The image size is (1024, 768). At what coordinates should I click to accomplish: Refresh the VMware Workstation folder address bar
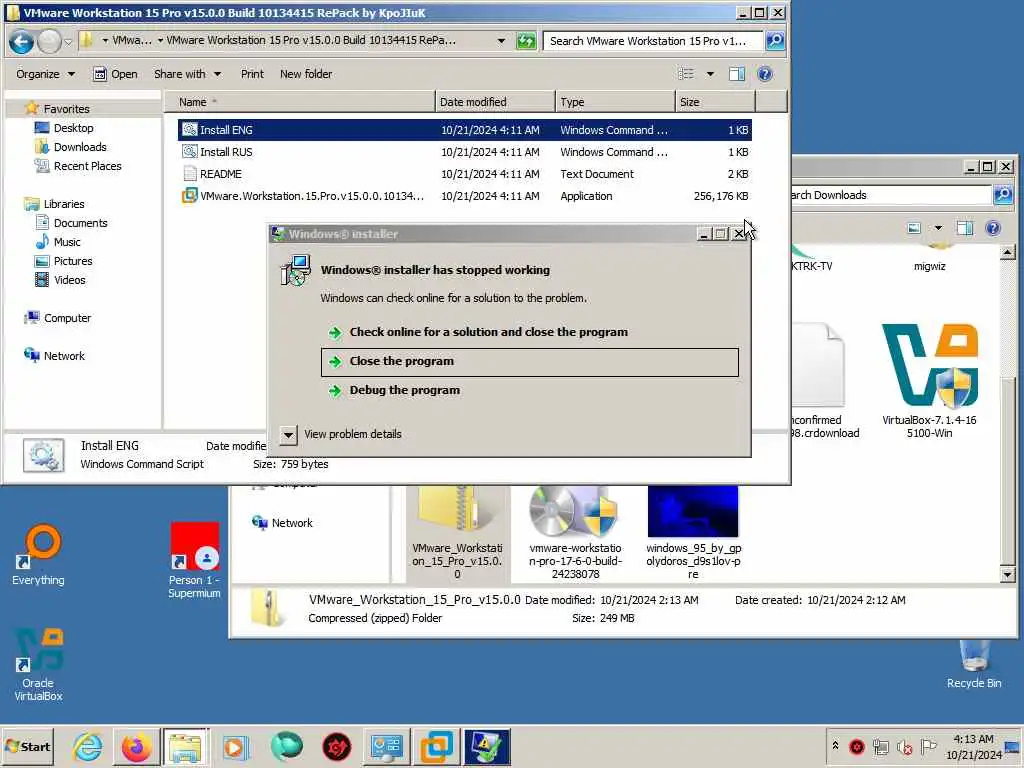click(526, 41)
